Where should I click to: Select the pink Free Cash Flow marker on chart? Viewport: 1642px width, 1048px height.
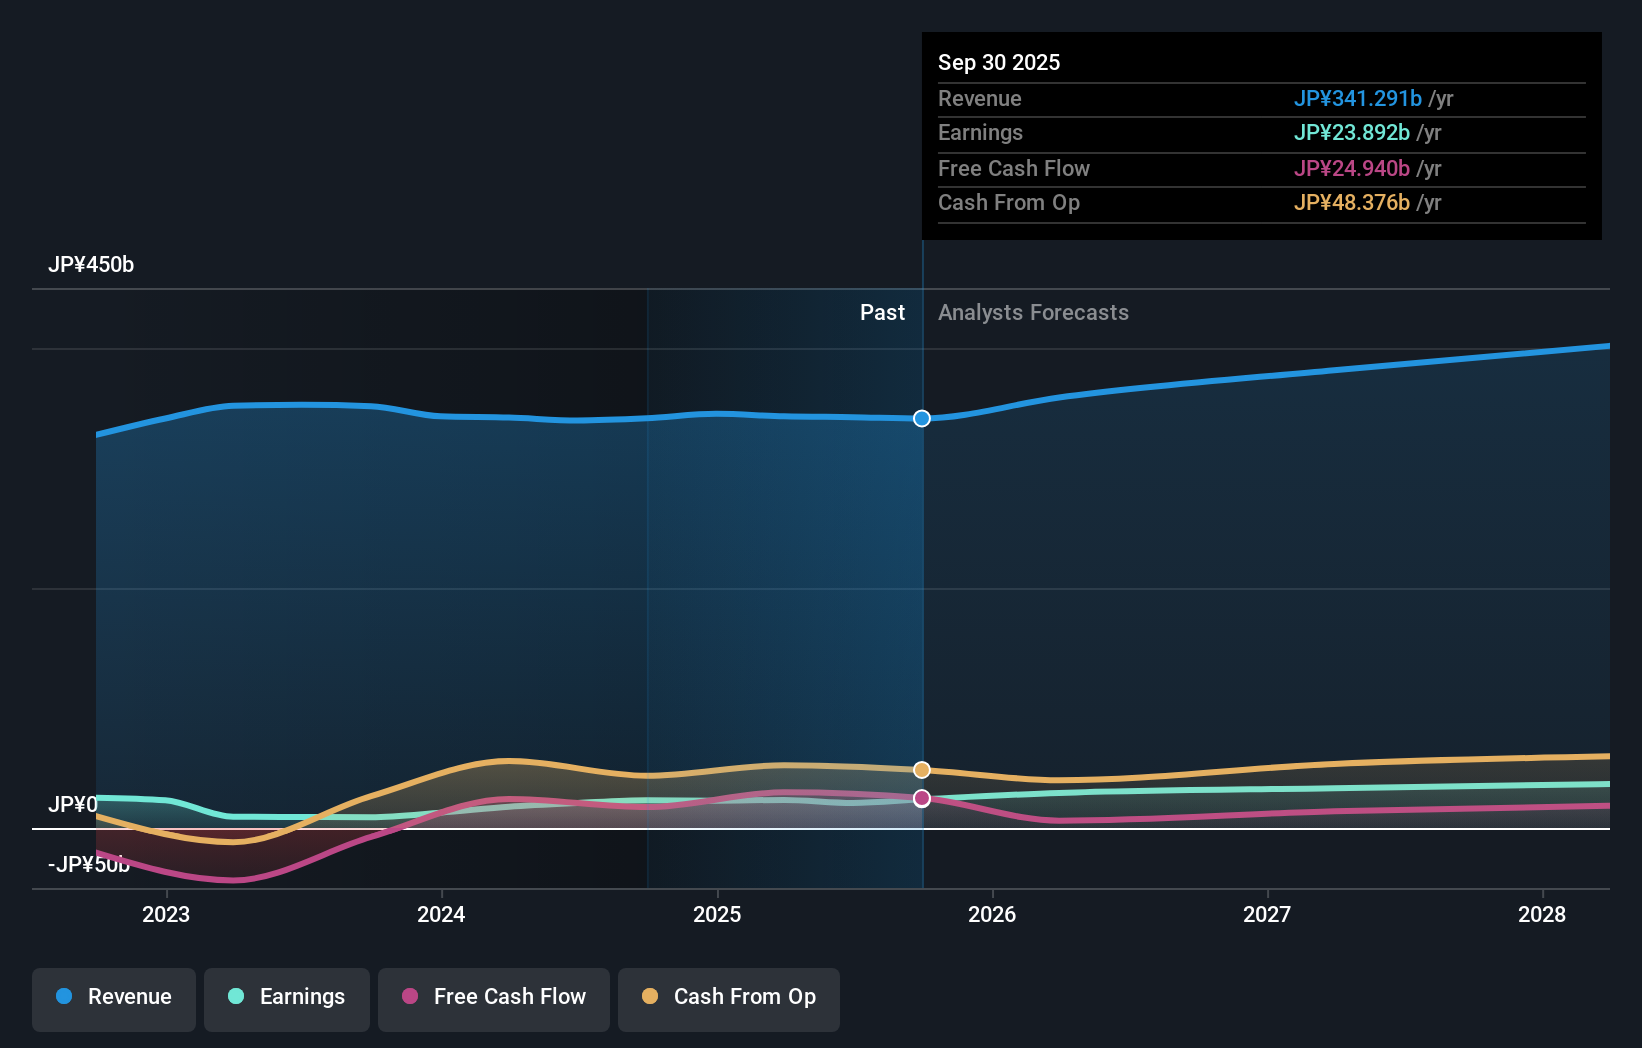click(921, 798)
